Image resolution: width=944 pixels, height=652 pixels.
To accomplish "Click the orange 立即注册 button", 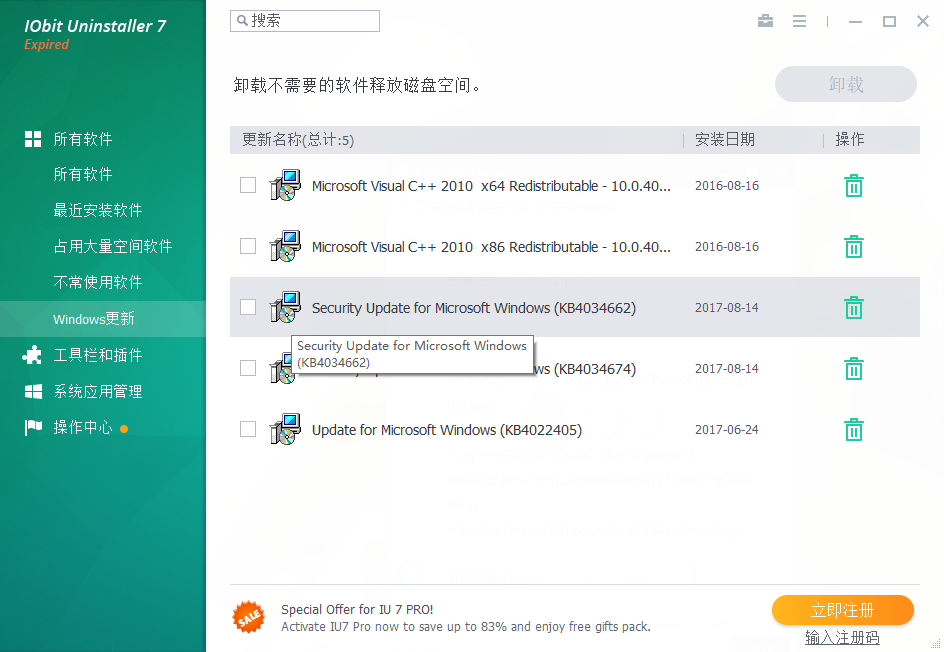I will pos(842,610).
